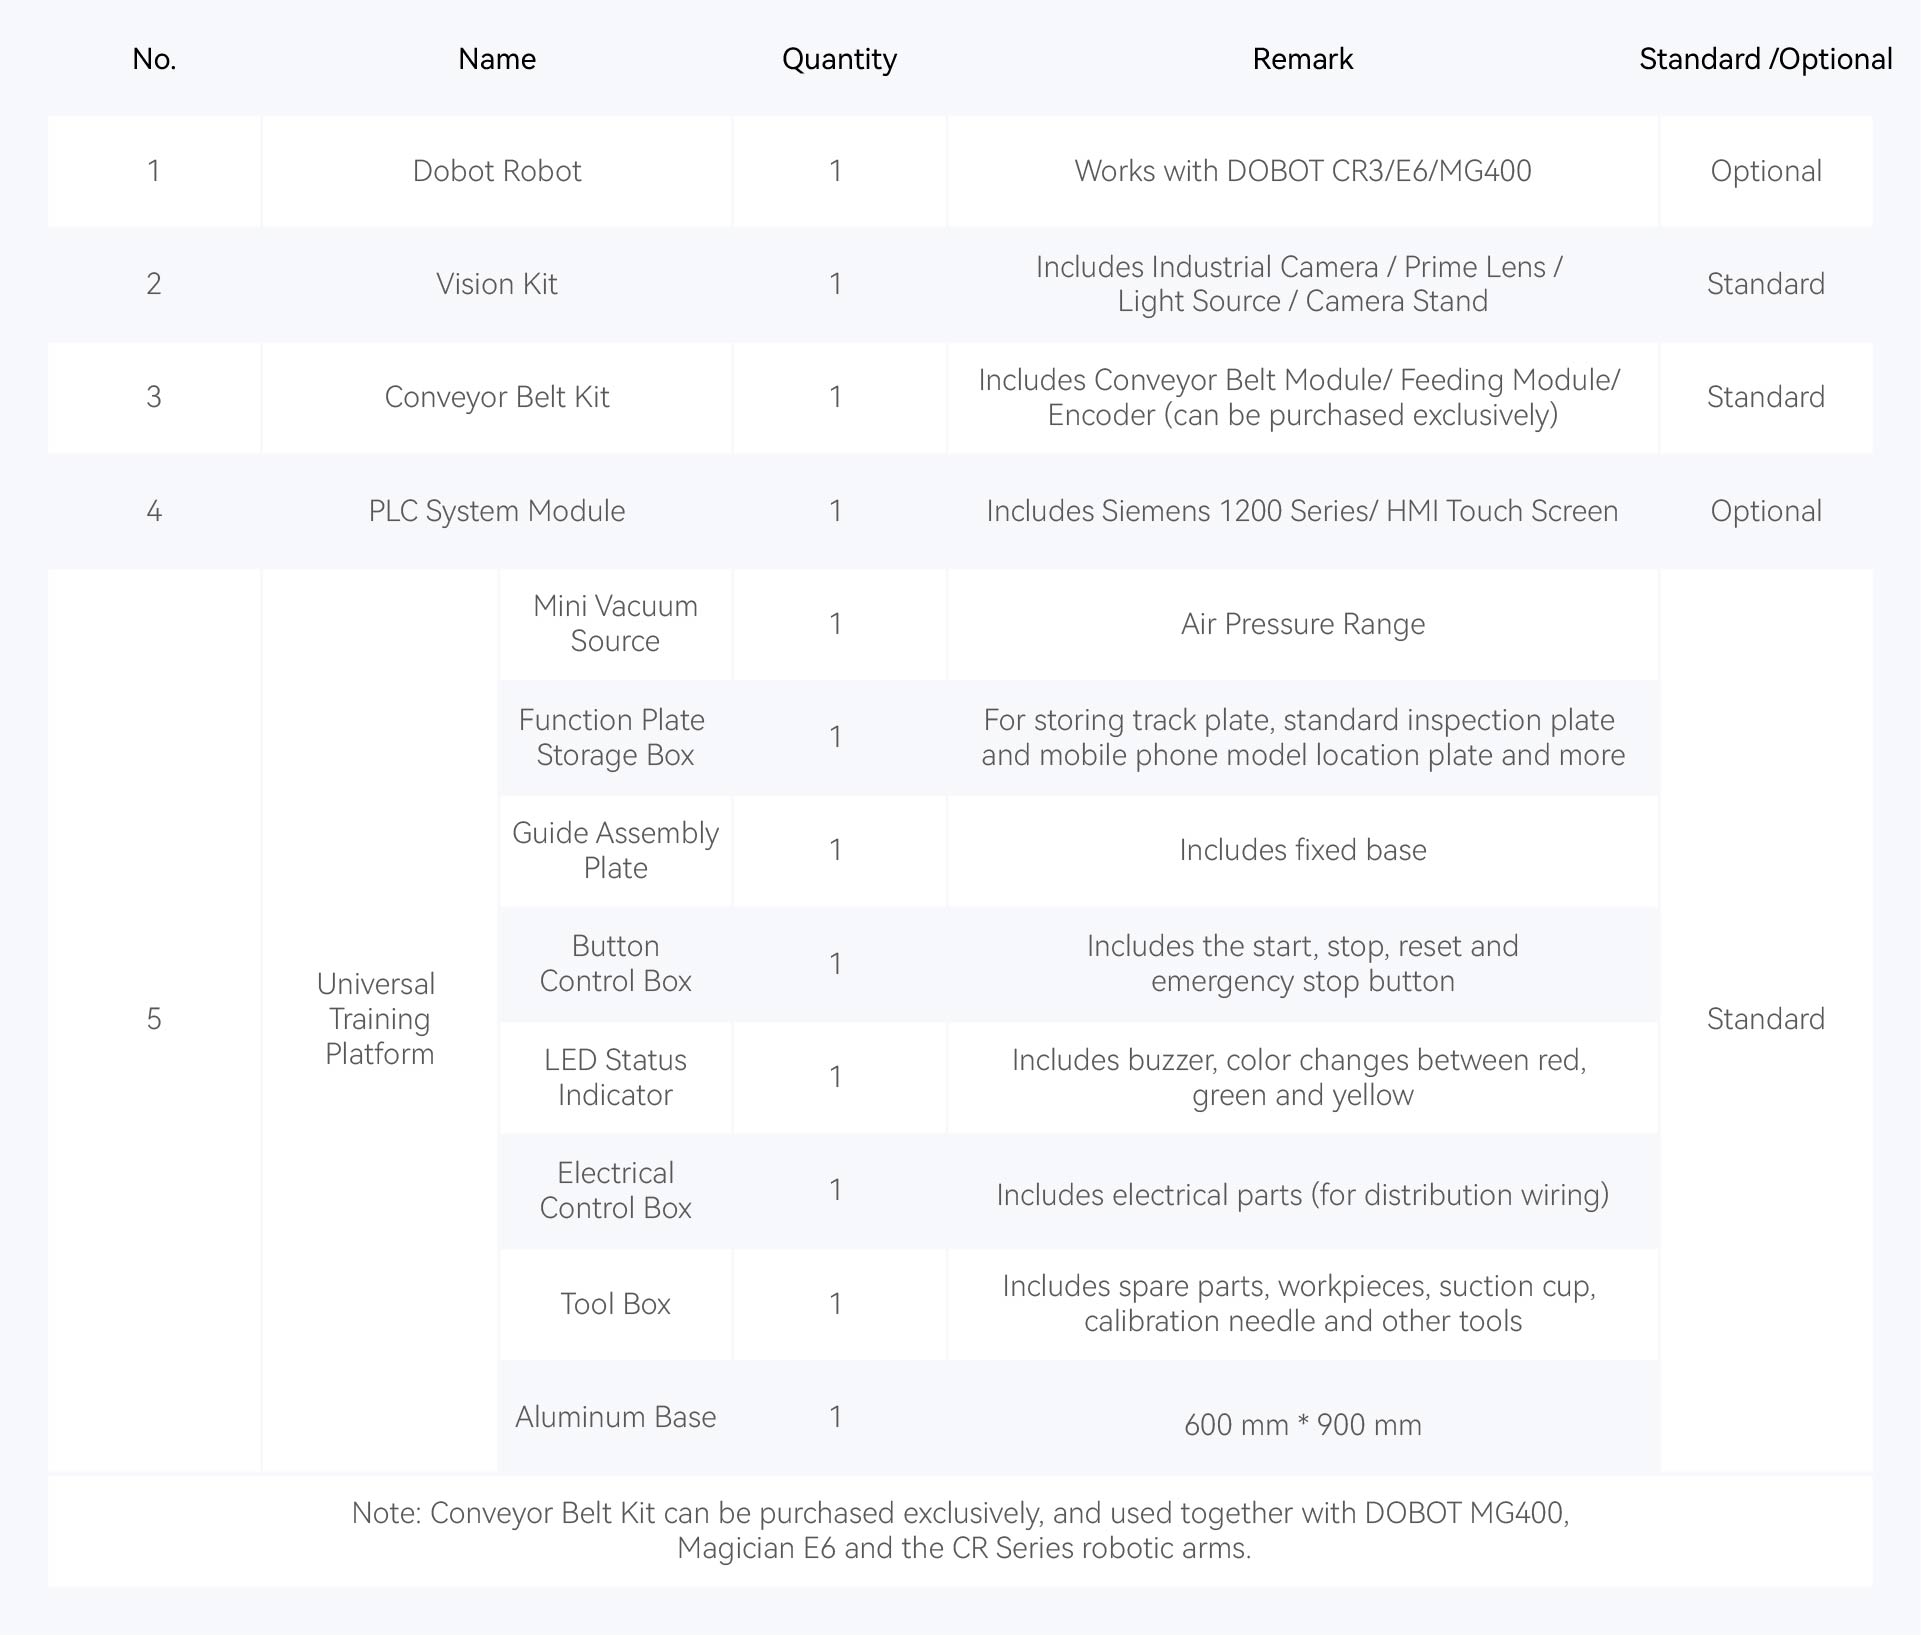The image size is (1921, 1635).
Task: Click the "Function Plate Storage Box" cell
Action: [615, 737]
